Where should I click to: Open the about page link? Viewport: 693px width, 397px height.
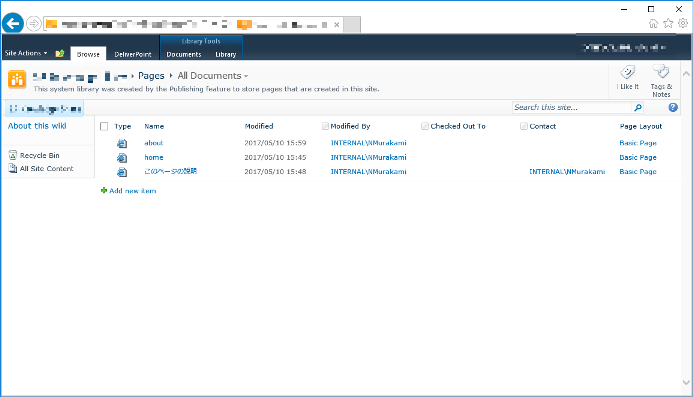[154, 143]
